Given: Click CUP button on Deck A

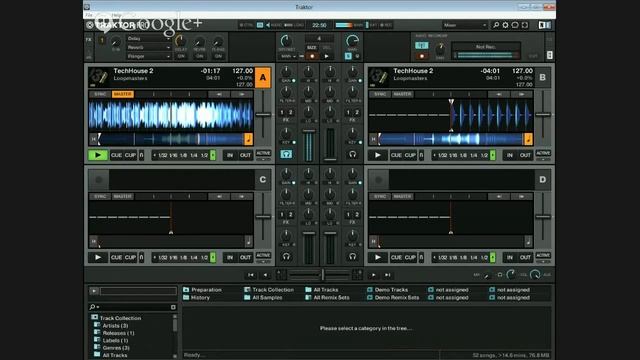Looking at the screenshot, I should coord(130,155).
